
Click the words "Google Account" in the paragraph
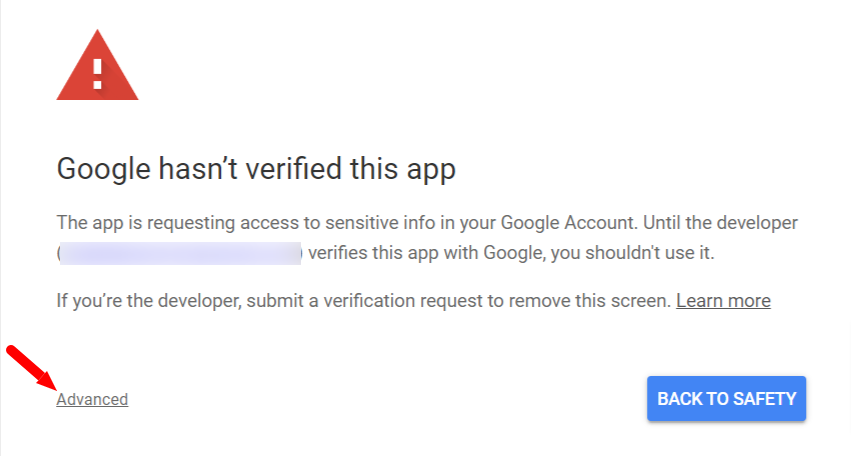(567, 223)
